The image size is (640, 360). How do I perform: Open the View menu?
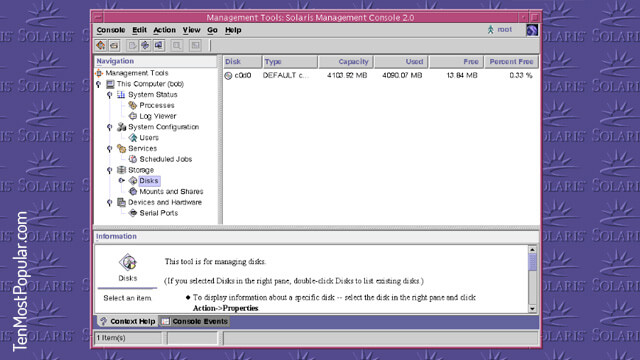[x=191, y=30]
